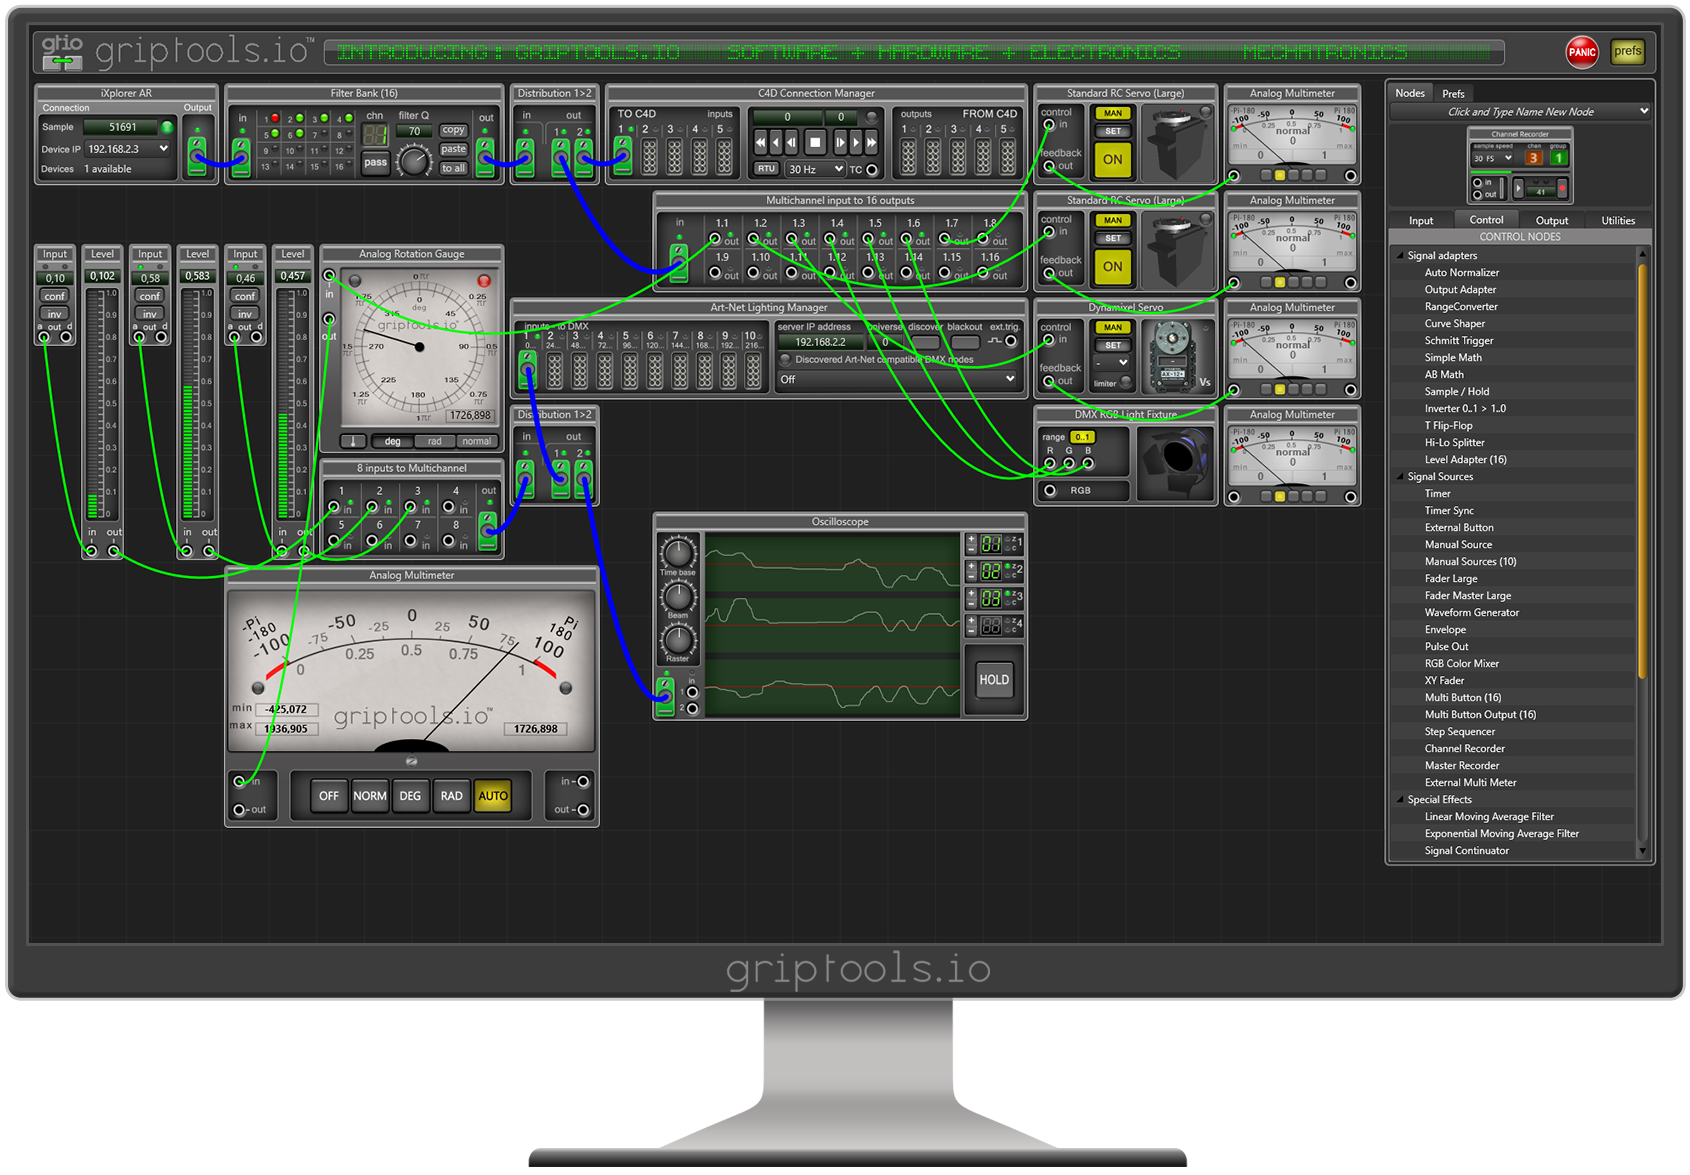Open preferences with the yellow prefs button
Viewport: 1690px width, 1175px height.
coord(1627,51)
